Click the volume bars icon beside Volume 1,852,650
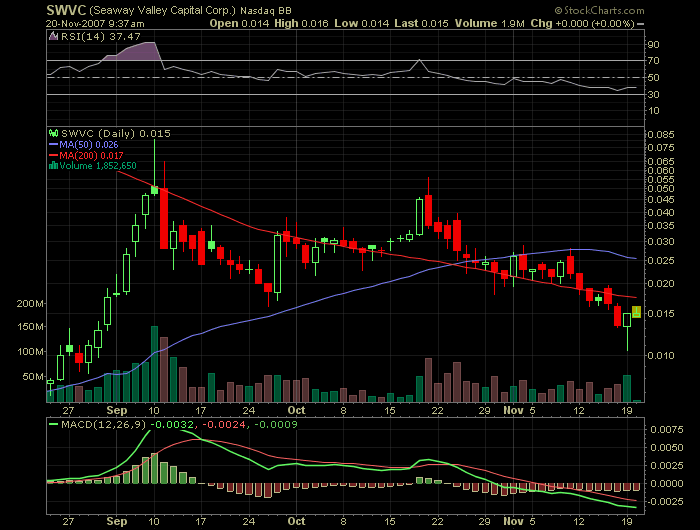700x530 pixels. pos(53,166)
